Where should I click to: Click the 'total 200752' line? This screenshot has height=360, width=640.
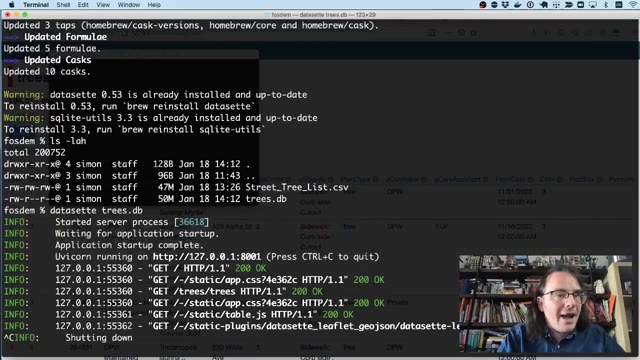[x=34, y=153]
